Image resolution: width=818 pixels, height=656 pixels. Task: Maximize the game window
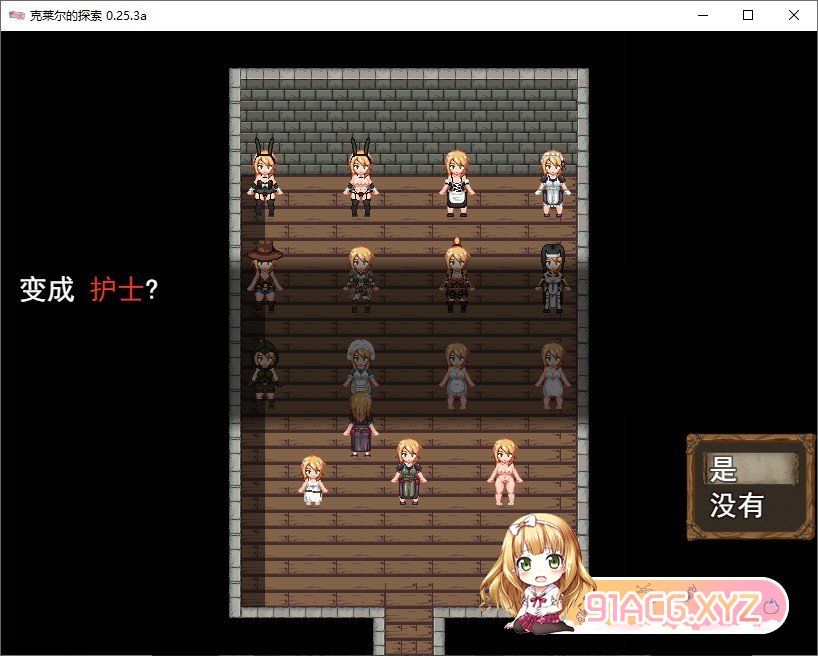tap(747, 15)
